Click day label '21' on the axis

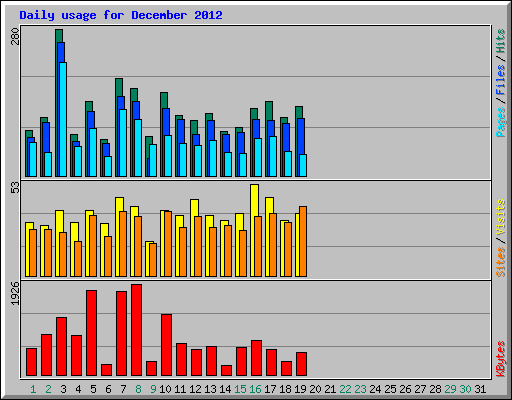tap(330, 389)
